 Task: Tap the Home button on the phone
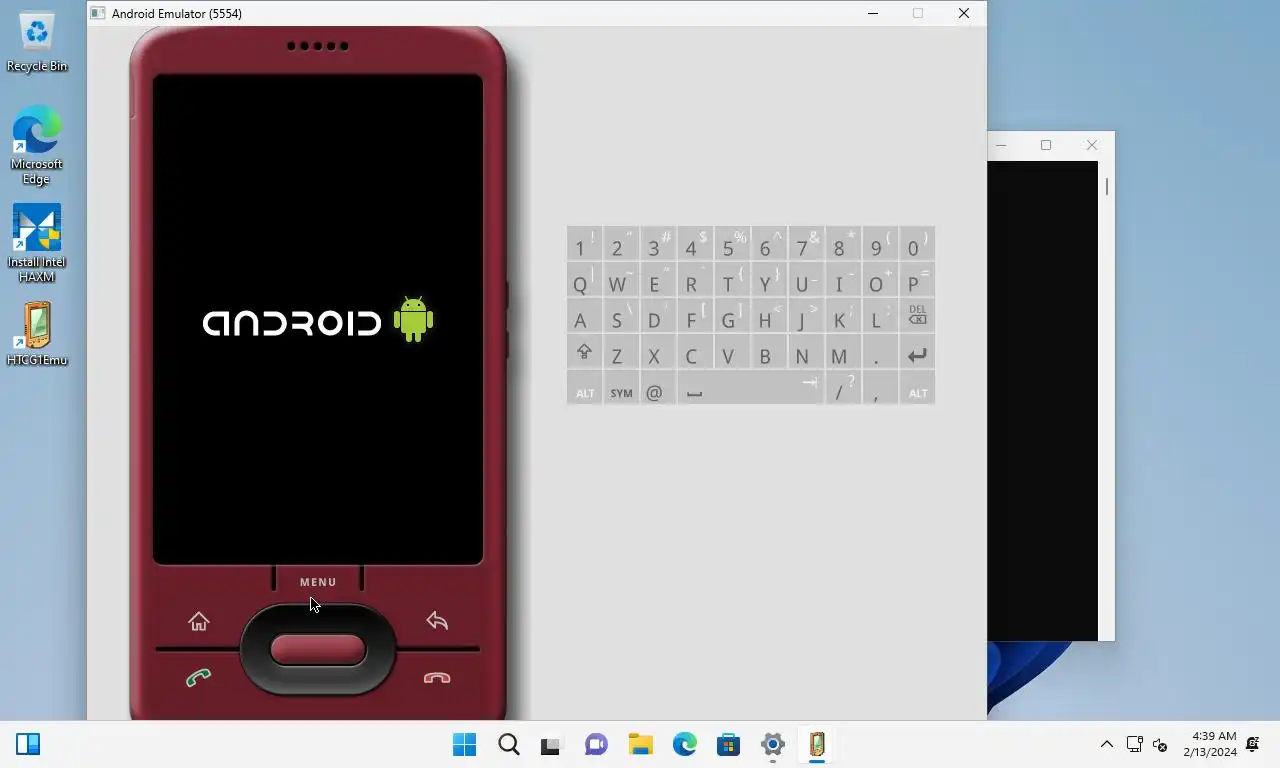pos(198,621)
